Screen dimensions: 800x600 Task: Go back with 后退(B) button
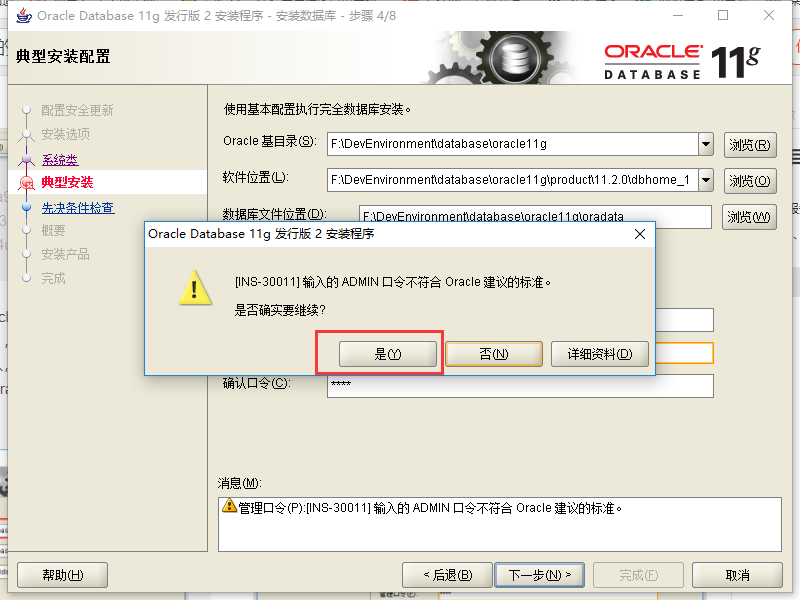447,576
